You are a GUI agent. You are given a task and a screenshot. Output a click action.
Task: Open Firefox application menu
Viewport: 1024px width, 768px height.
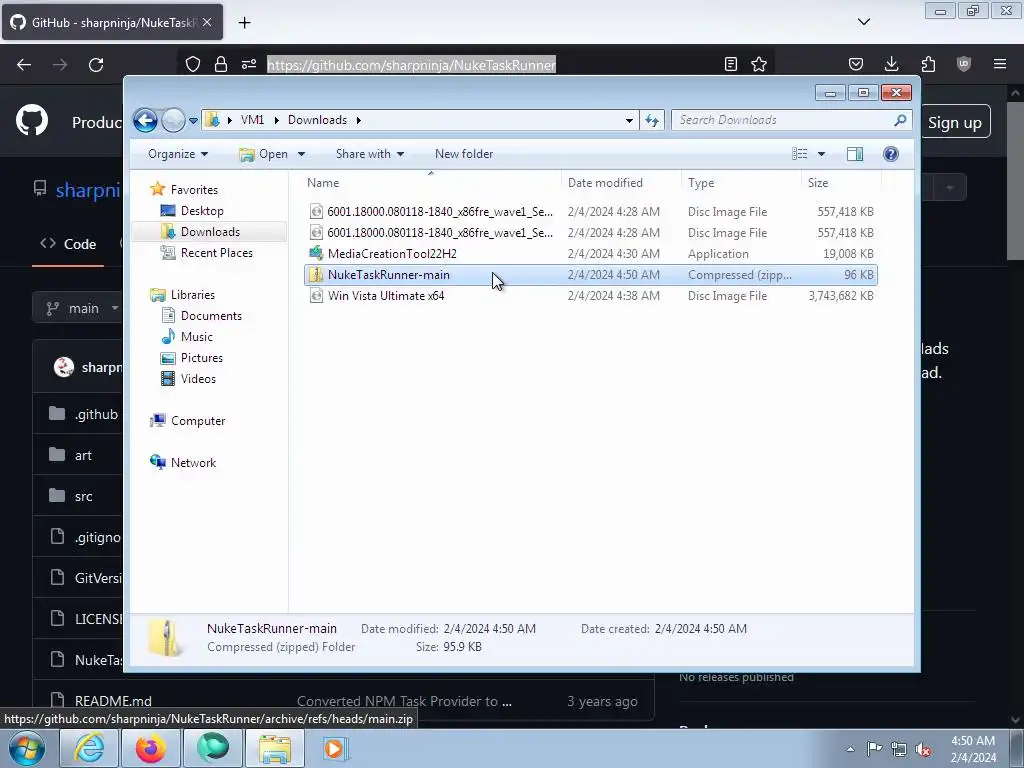coord(1000,64)
